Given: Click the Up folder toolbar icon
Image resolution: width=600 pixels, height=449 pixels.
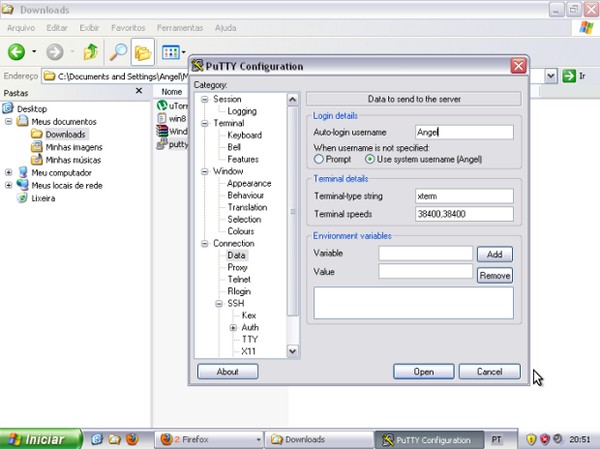Looking at the screenshot, I should coord(91,52).
